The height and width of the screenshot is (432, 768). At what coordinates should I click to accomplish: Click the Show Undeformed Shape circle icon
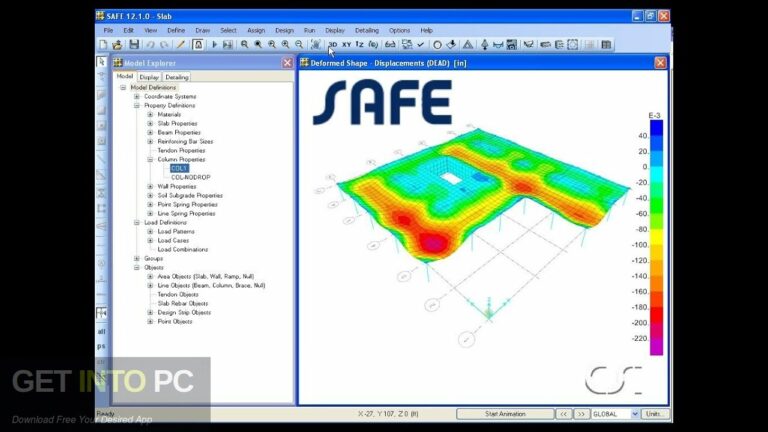tap(437, 45)
